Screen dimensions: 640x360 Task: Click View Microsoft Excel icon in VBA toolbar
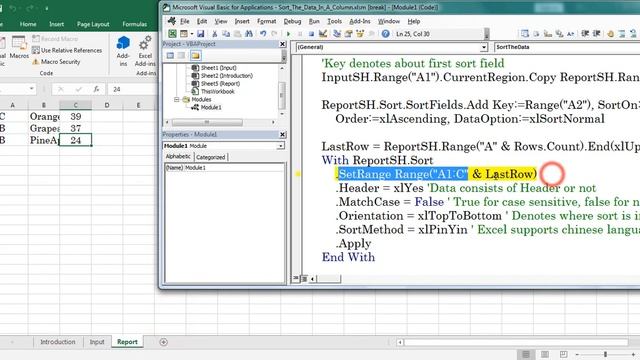tap(172, 34)
